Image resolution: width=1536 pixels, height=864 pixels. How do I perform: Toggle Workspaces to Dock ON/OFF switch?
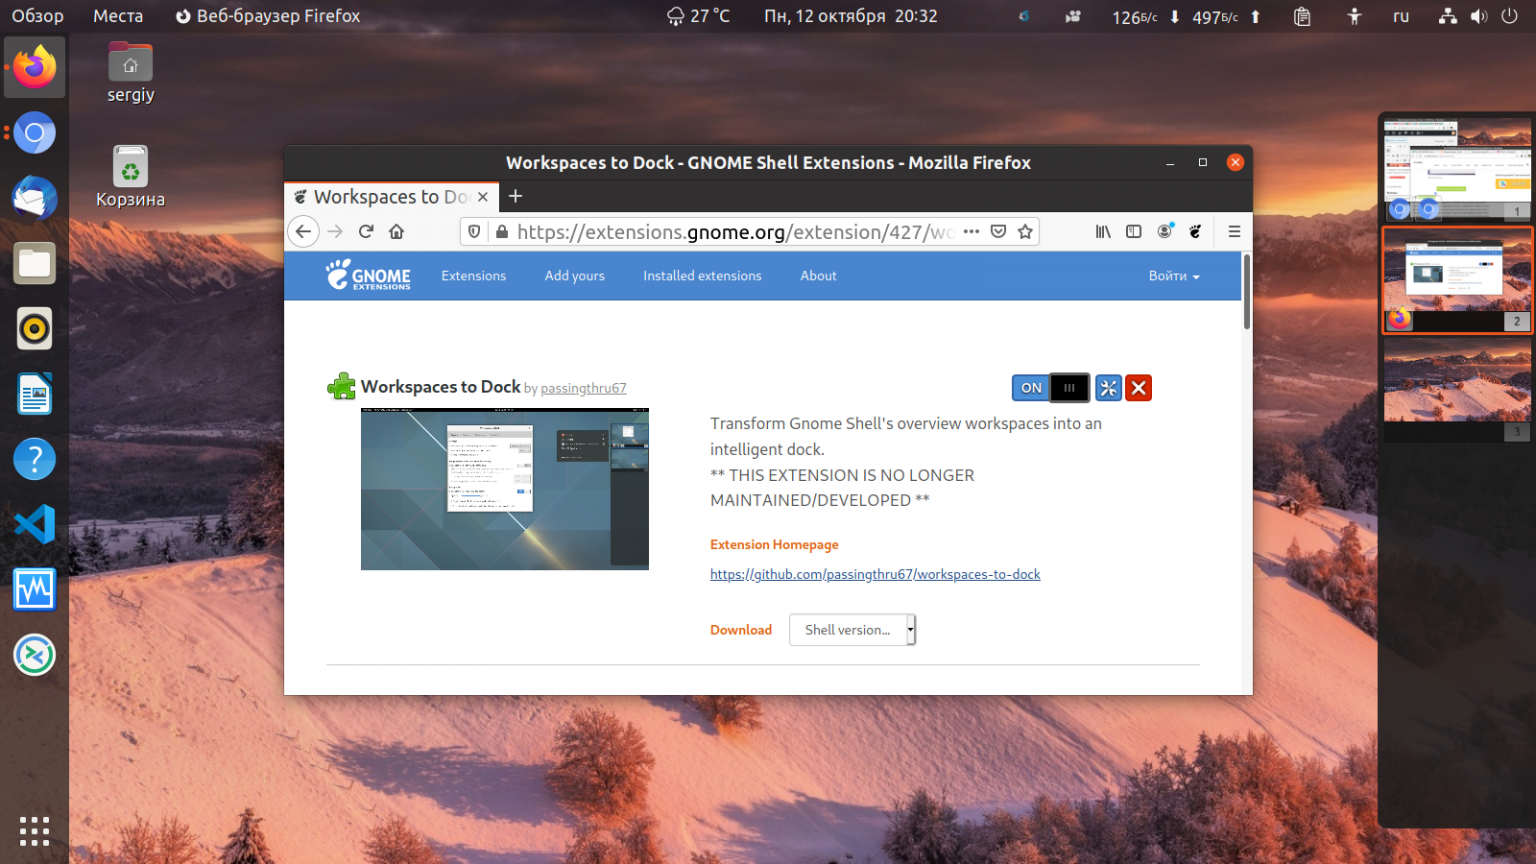(x=1051, y=388)
